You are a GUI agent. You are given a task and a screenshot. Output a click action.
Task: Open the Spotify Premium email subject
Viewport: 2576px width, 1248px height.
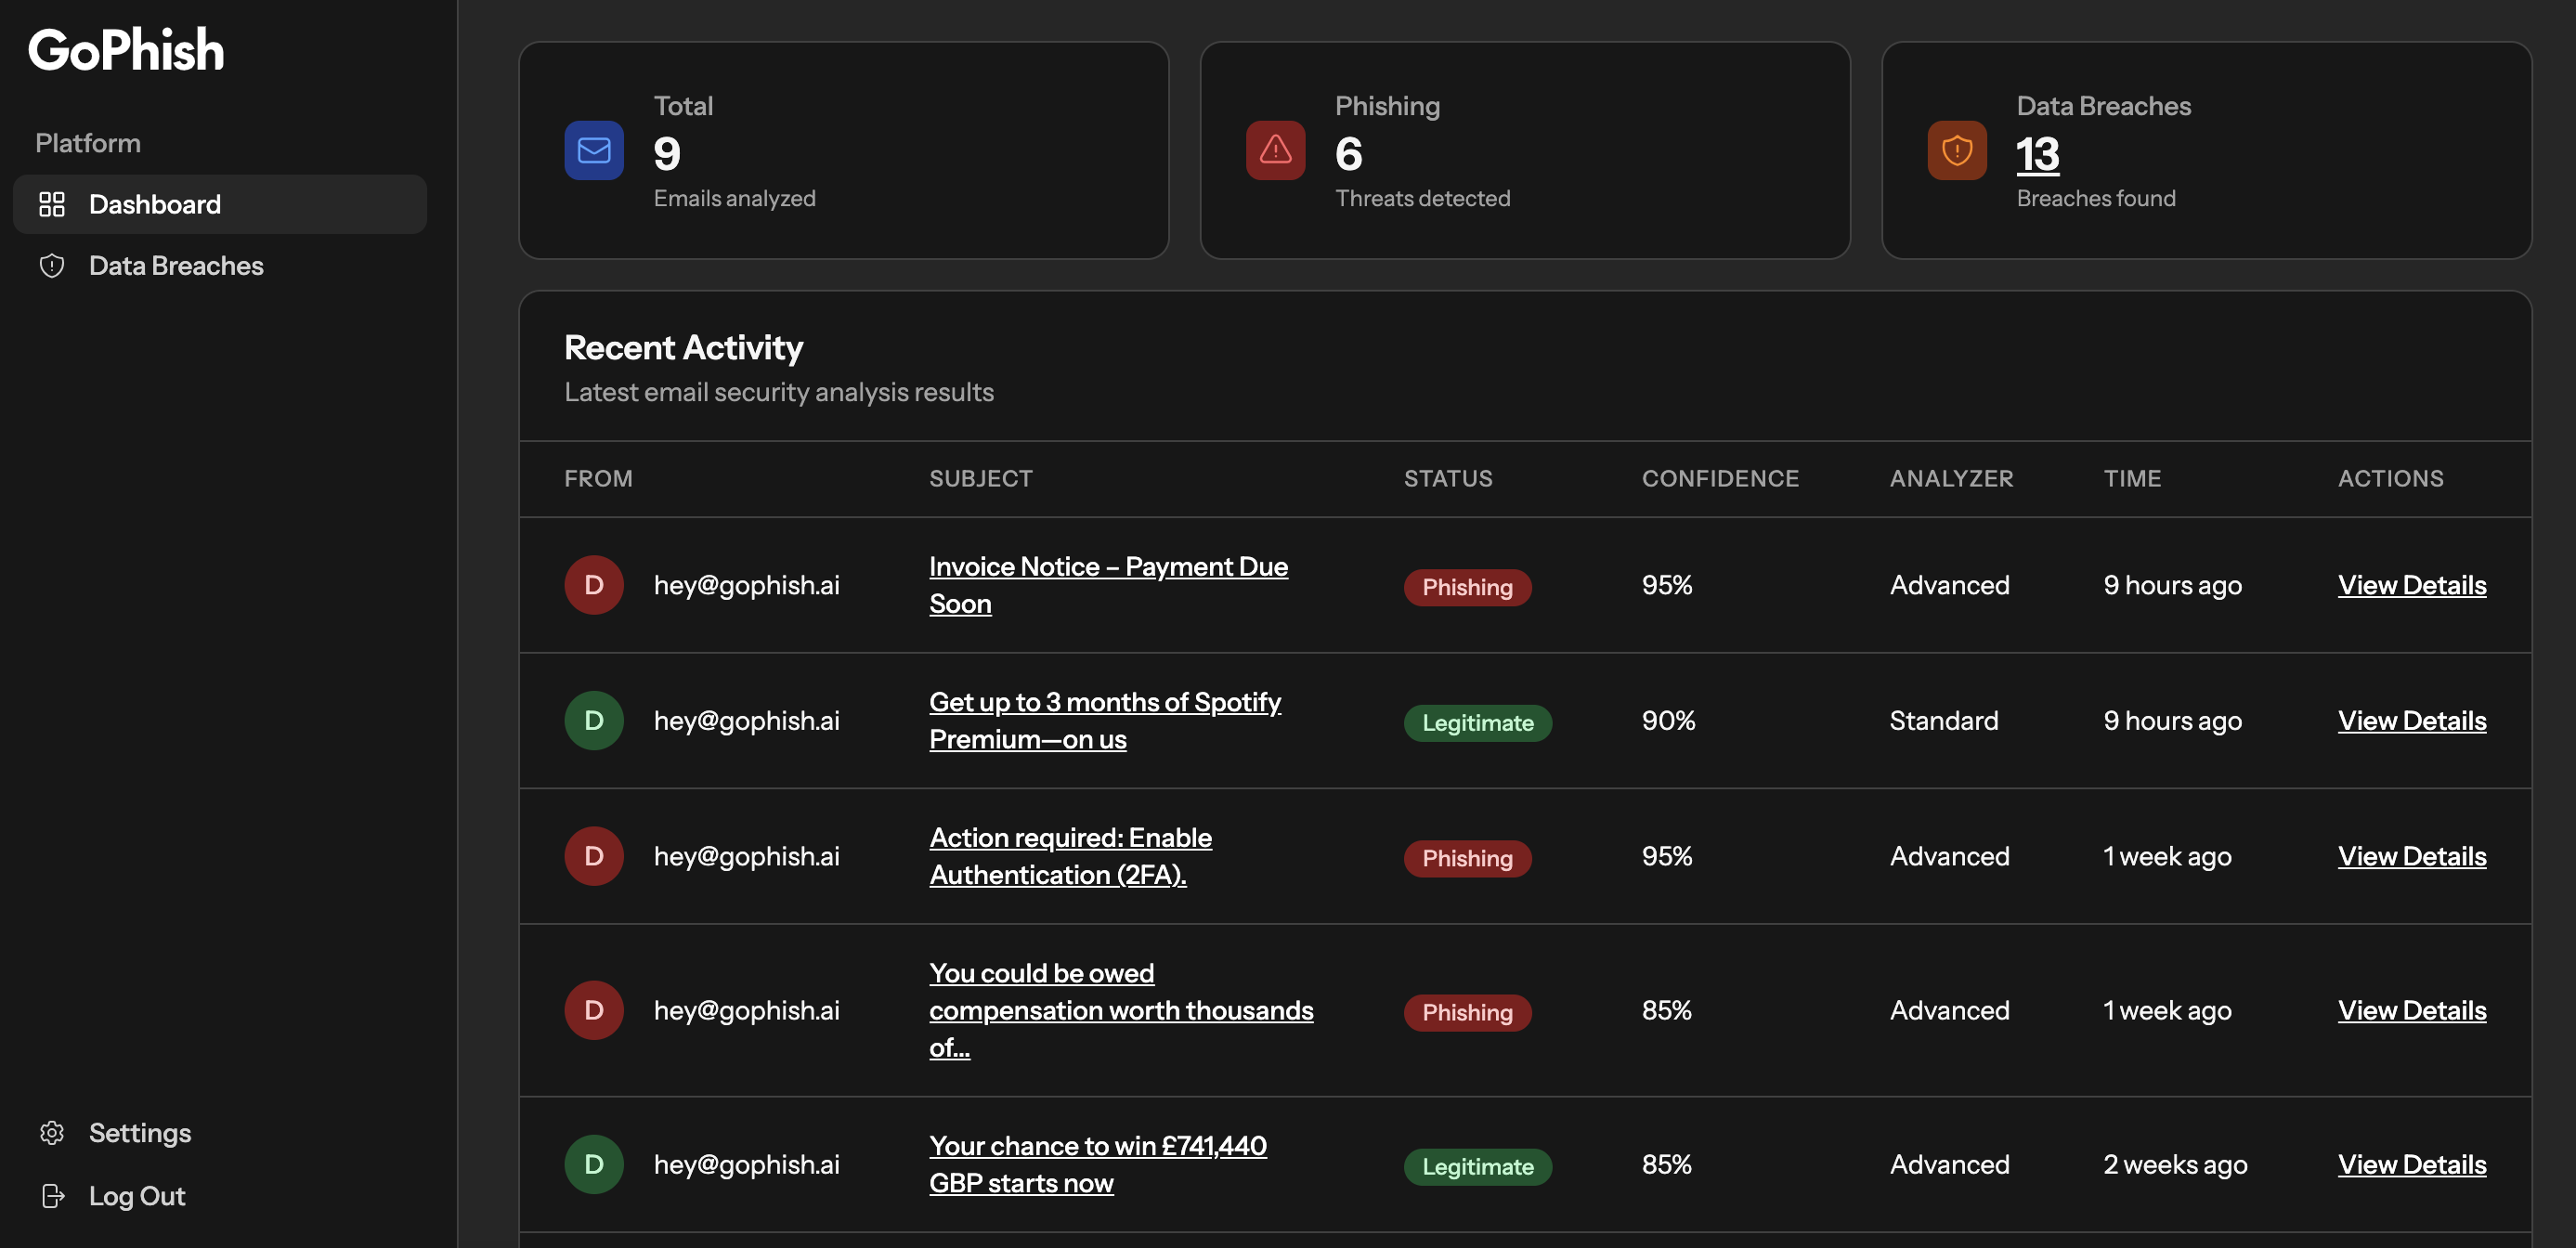tap(1104, 720)
